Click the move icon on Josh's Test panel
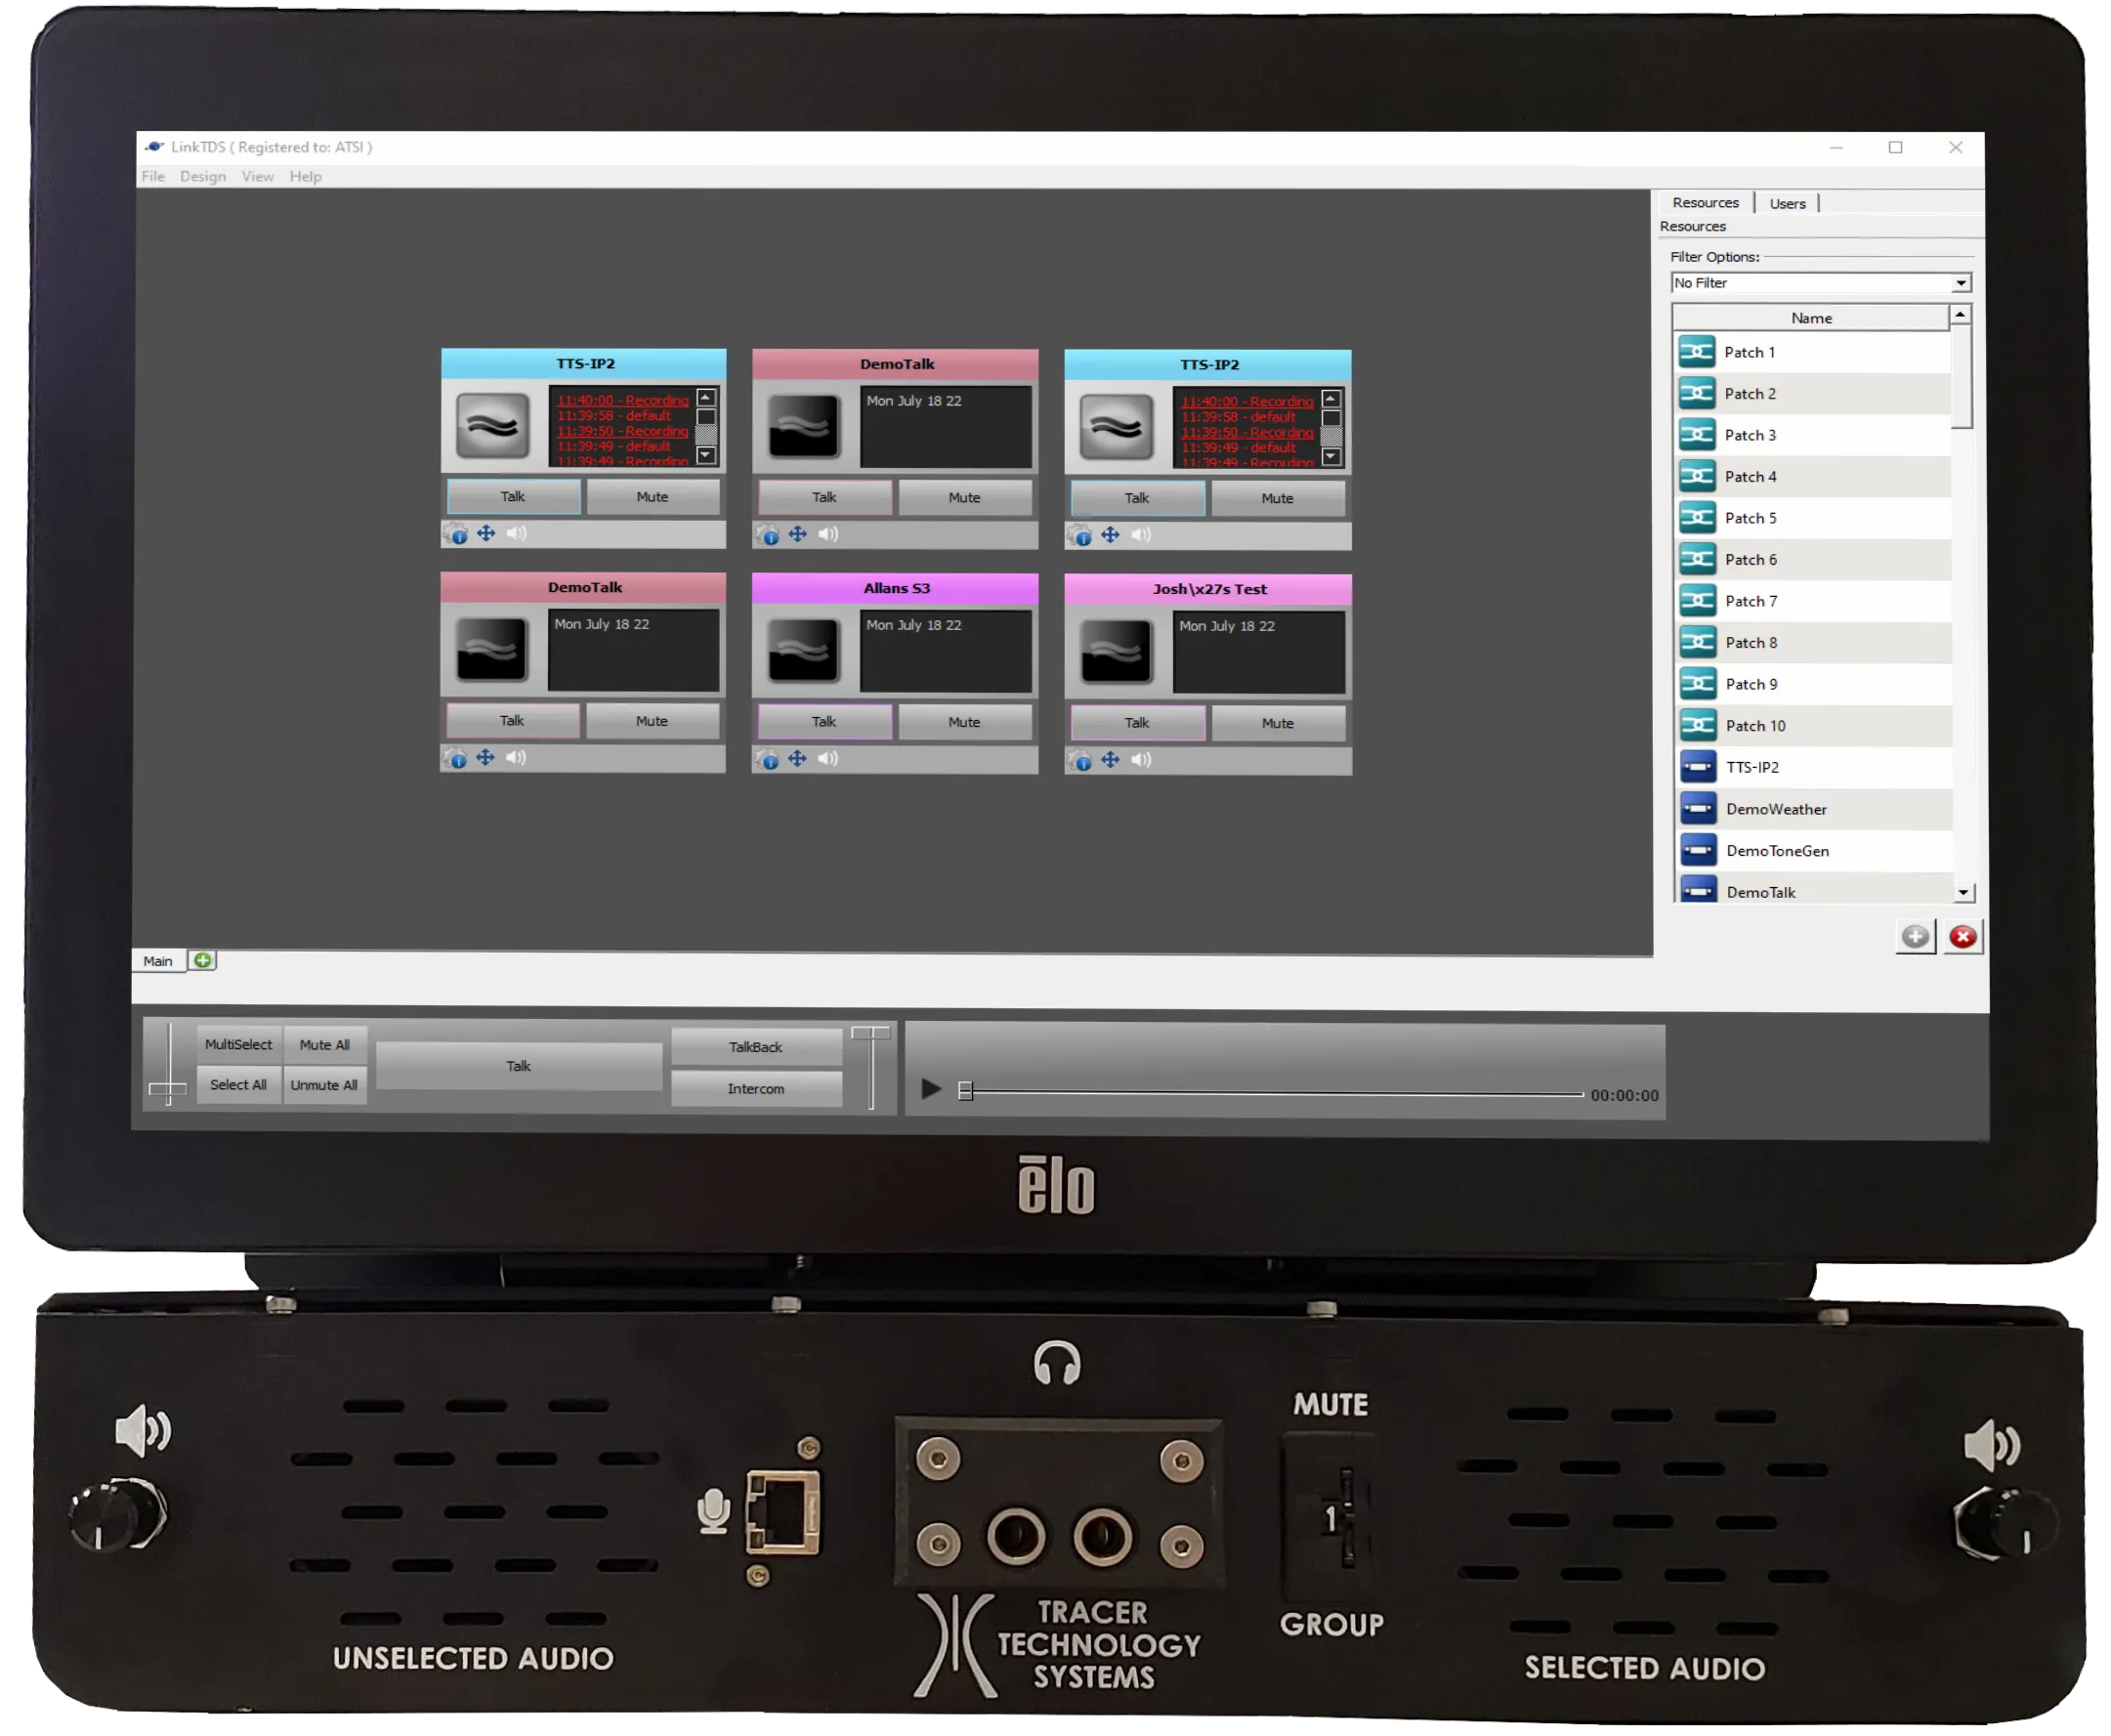 [1110, 759]
